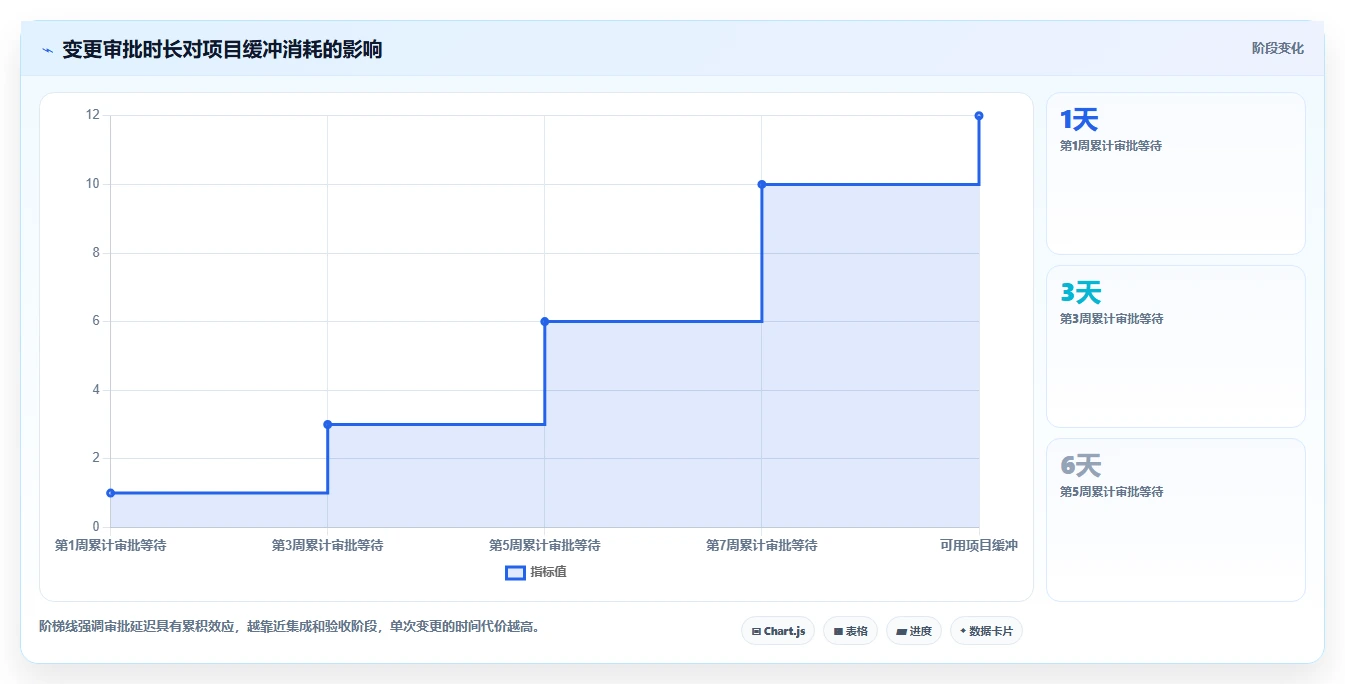The height and width of the screenshot is (684, 1345).
Task: Click the x-axis label 第5周累计审批等待
Action: point(545,546)
